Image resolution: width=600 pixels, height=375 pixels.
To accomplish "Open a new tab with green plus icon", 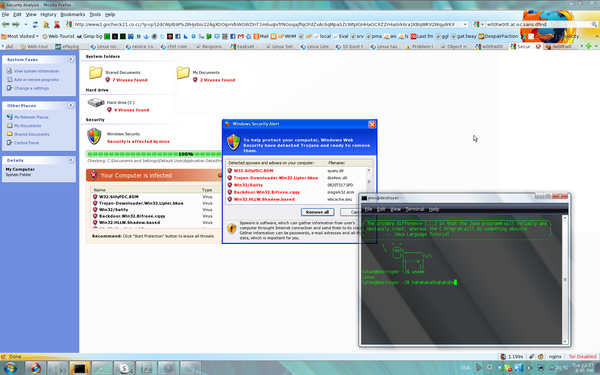I will click(589, 46).
